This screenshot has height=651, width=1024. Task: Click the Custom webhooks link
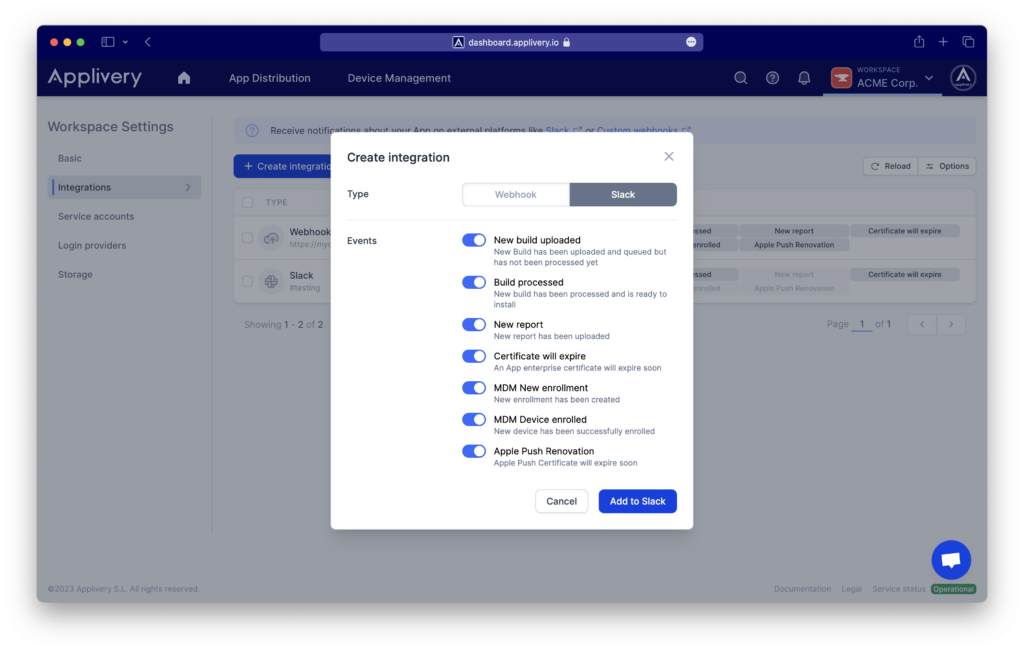pyautogui.click(x=643, y=130)
